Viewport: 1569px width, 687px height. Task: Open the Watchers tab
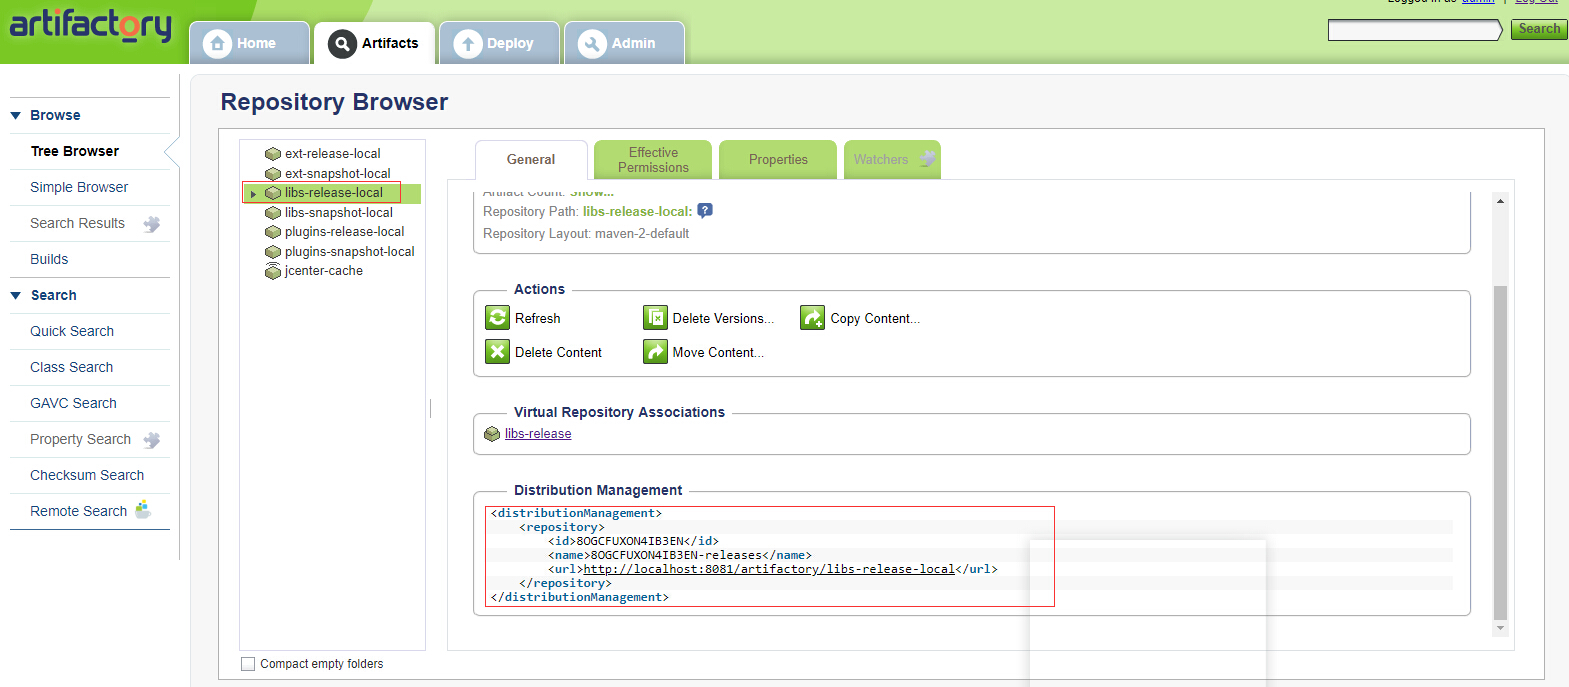(x=892, y=160)
